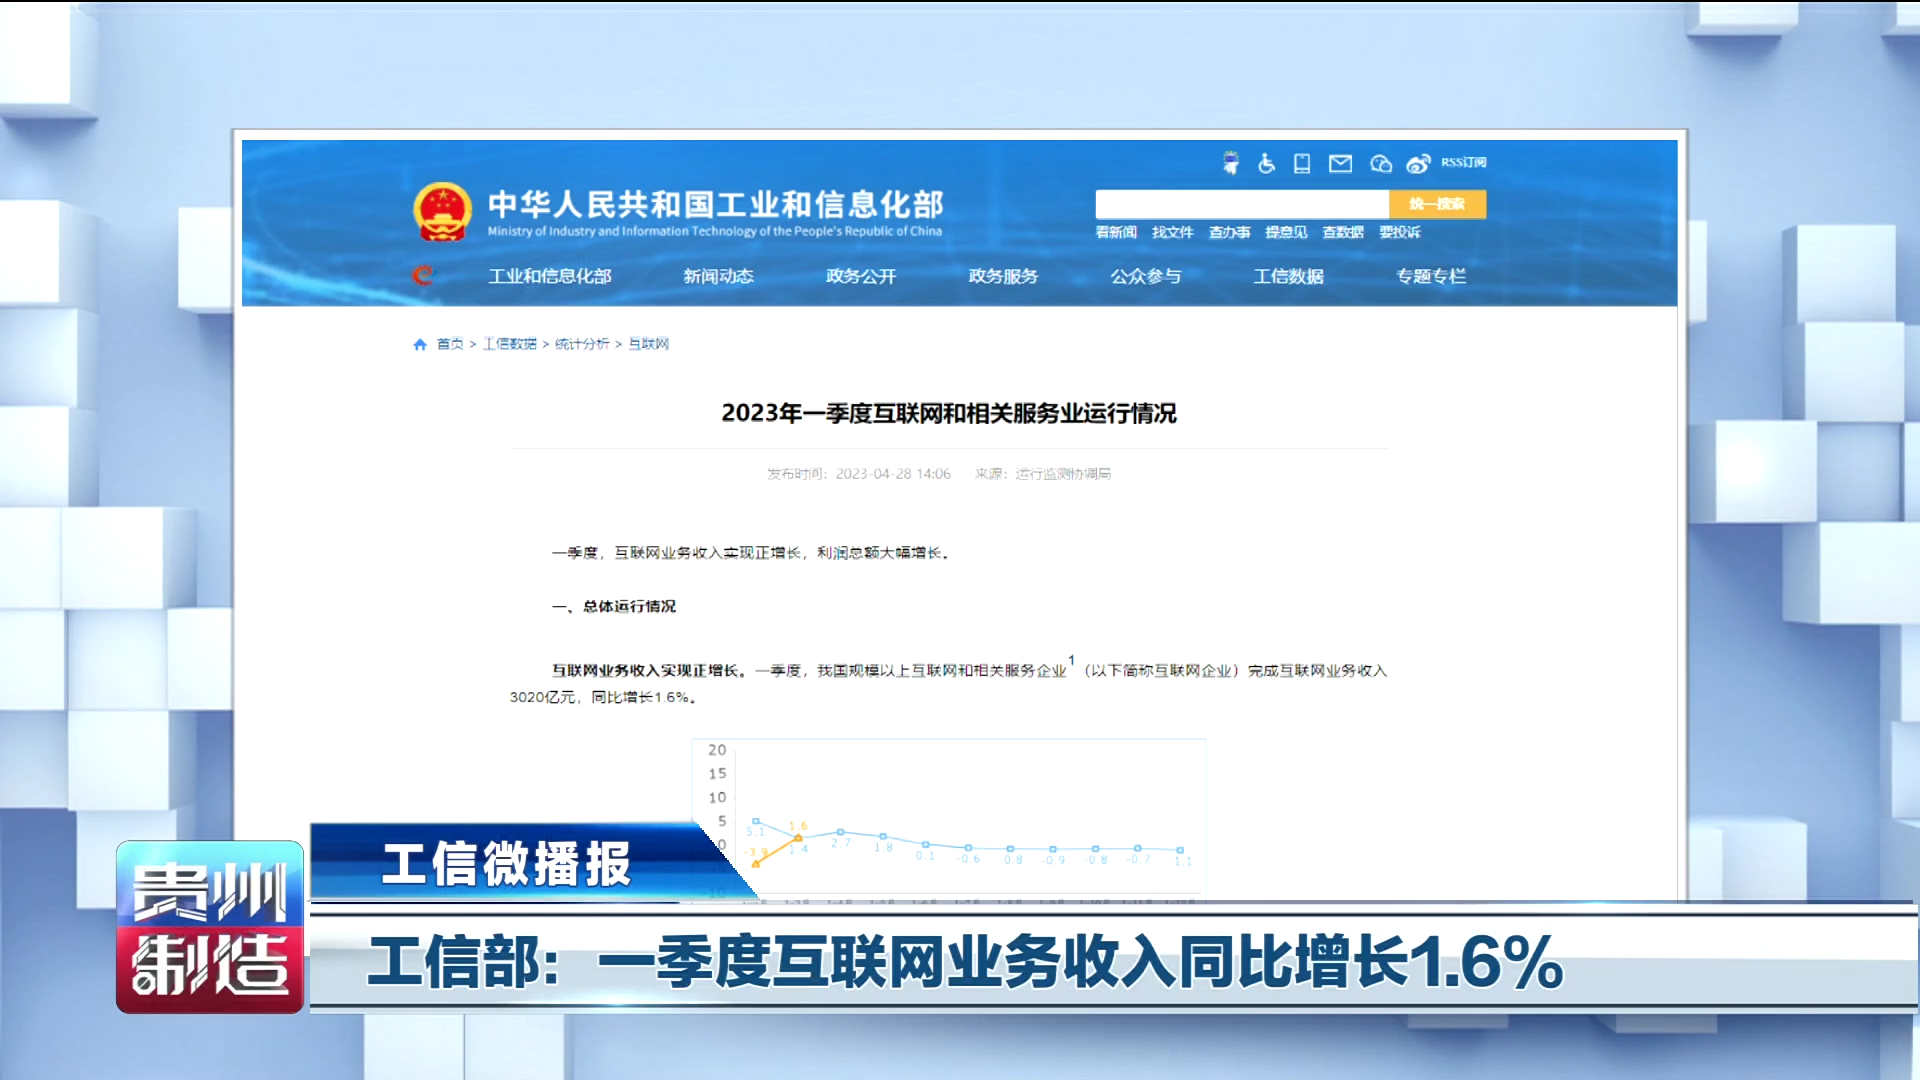Click the national emblem logo
This screenshot has height=1080, width=1920.
point(442,211)
